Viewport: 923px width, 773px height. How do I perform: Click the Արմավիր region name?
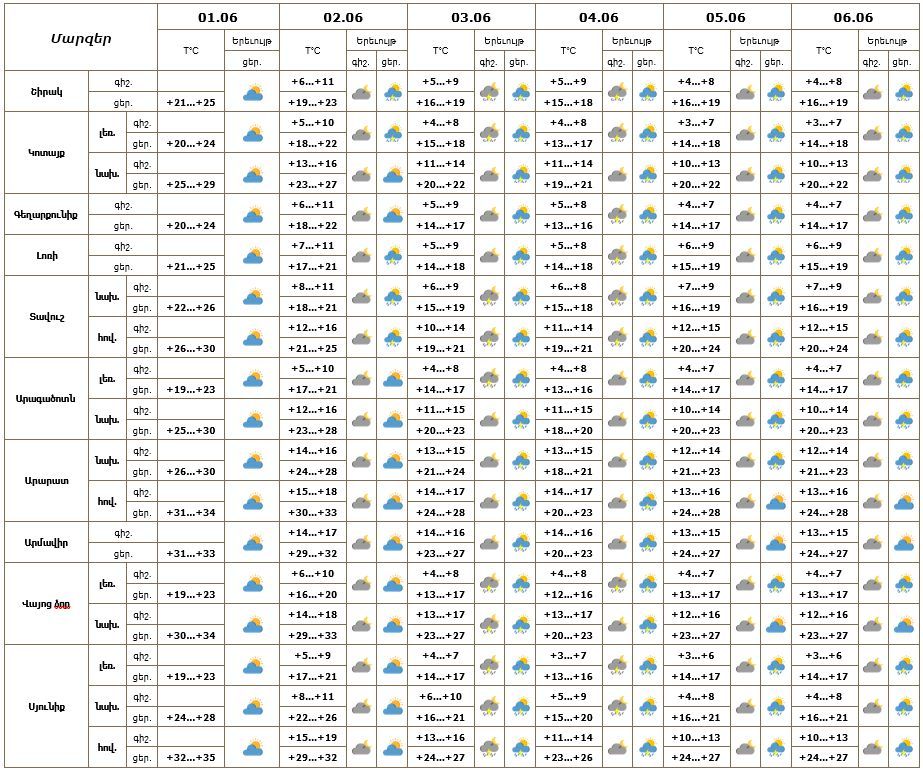coord(47,542)
